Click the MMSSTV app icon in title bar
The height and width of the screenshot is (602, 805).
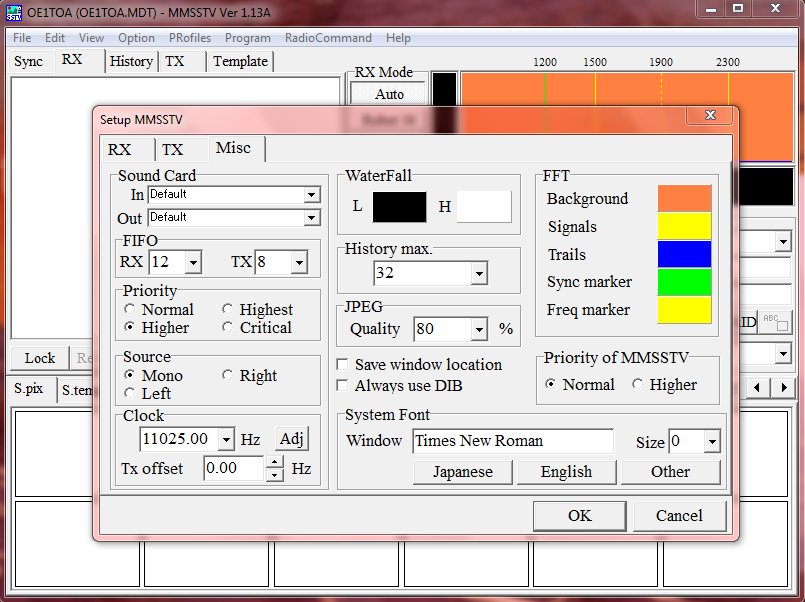14,12
